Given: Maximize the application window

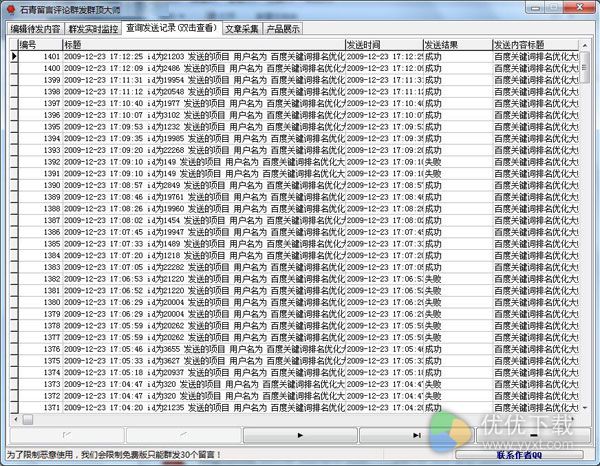Looking at the screenshot, I should pos(554,8).
